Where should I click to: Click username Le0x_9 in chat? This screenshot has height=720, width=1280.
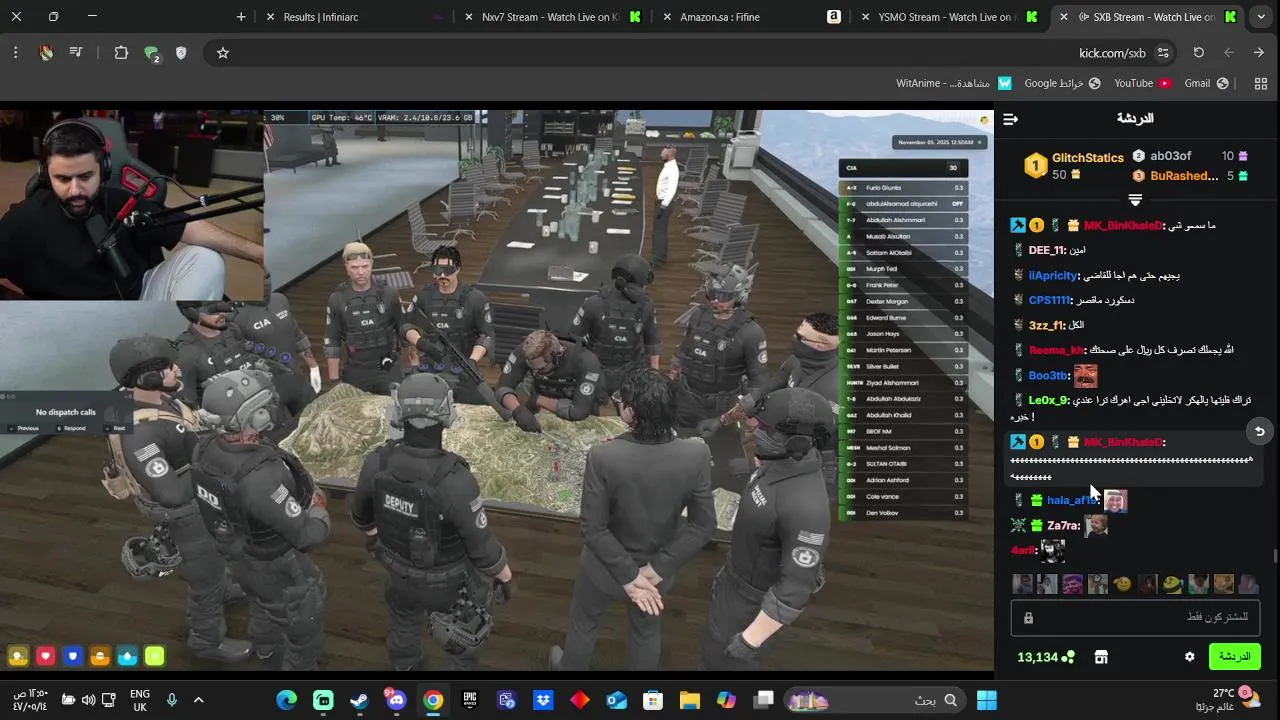pyautogui.click(x=1049, y=400)
